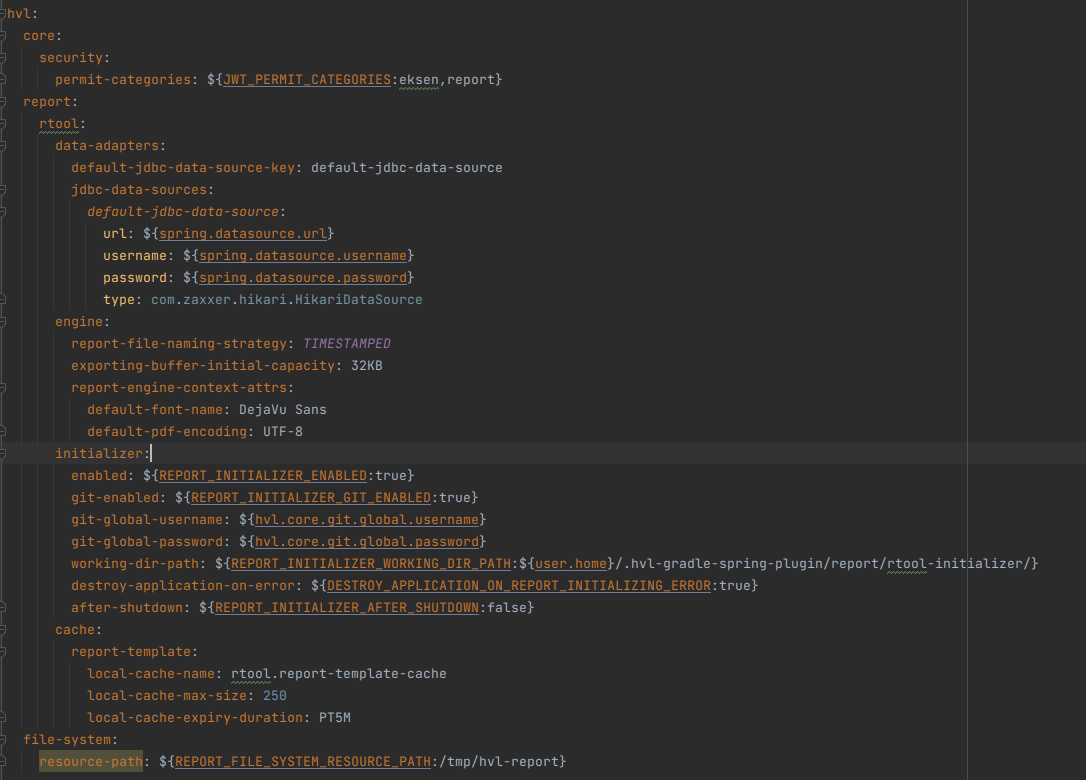Screen dimensions: 1086x780
Task: Click the rtool.report-template-cache value
Action: (339, 674)
